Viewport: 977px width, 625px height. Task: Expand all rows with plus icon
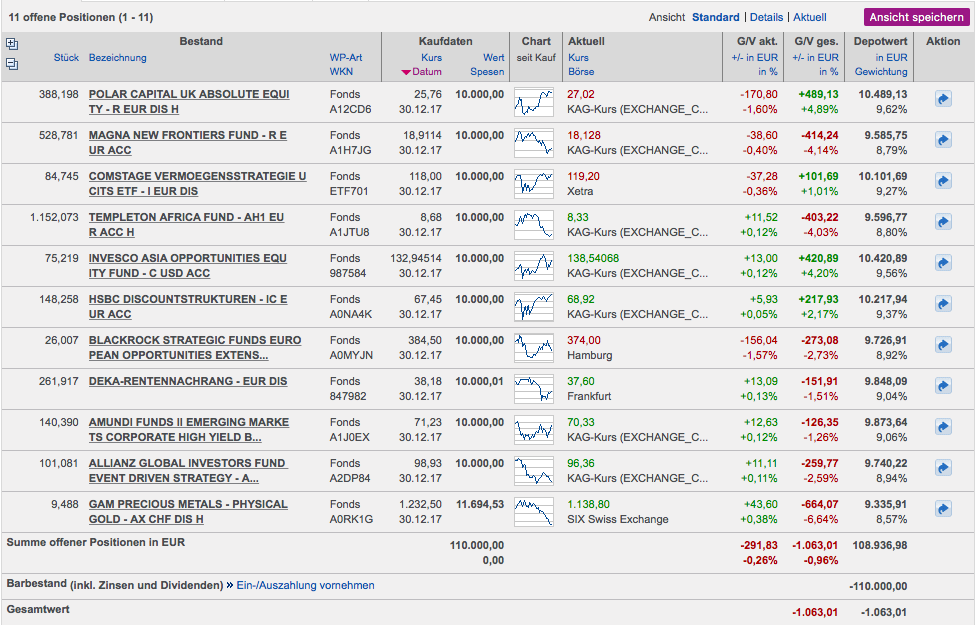12,44
